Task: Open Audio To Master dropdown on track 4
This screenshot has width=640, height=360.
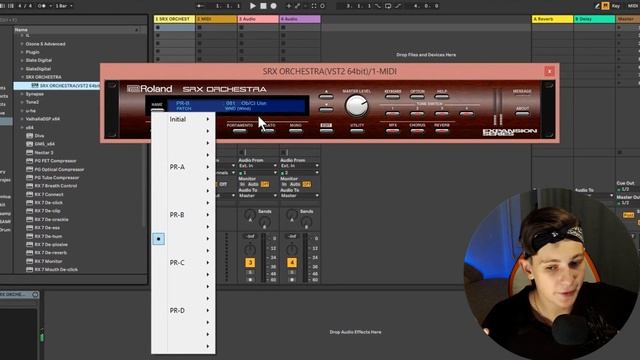Action: (300, 196)
